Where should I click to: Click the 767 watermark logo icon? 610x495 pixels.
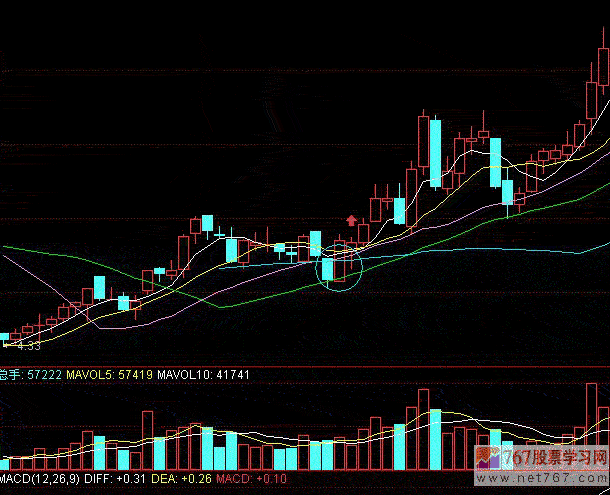pos(489,459)
